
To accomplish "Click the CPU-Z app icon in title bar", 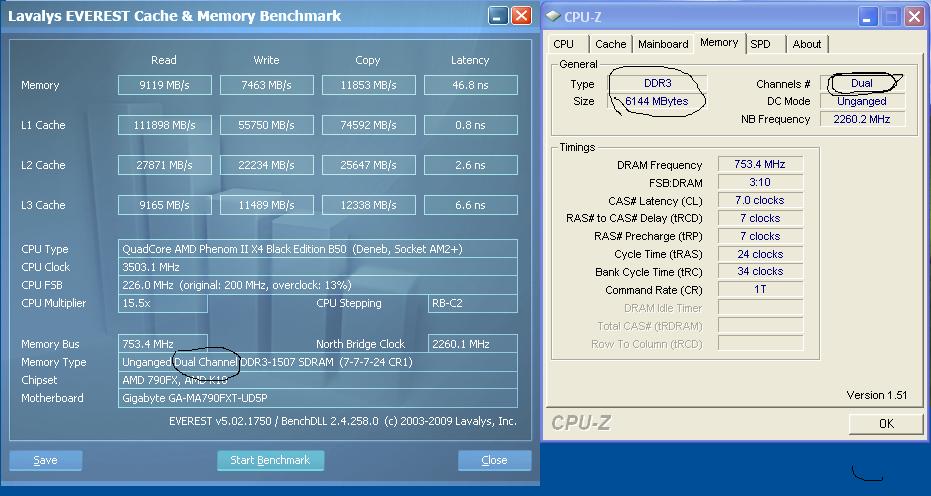I will coord(553,16).
